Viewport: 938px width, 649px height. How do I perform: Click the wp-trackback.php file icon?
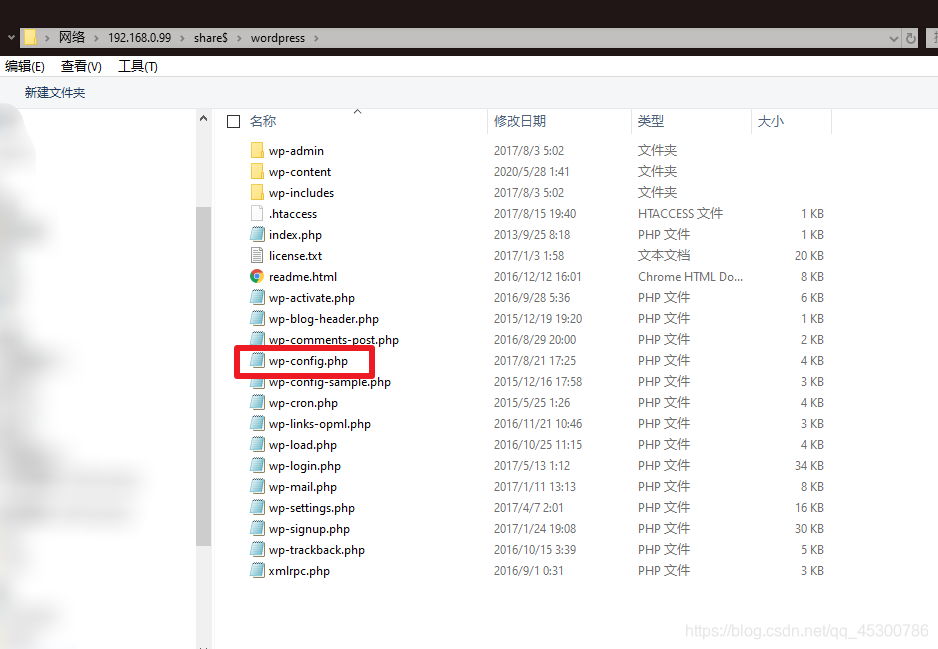point(257,549)
